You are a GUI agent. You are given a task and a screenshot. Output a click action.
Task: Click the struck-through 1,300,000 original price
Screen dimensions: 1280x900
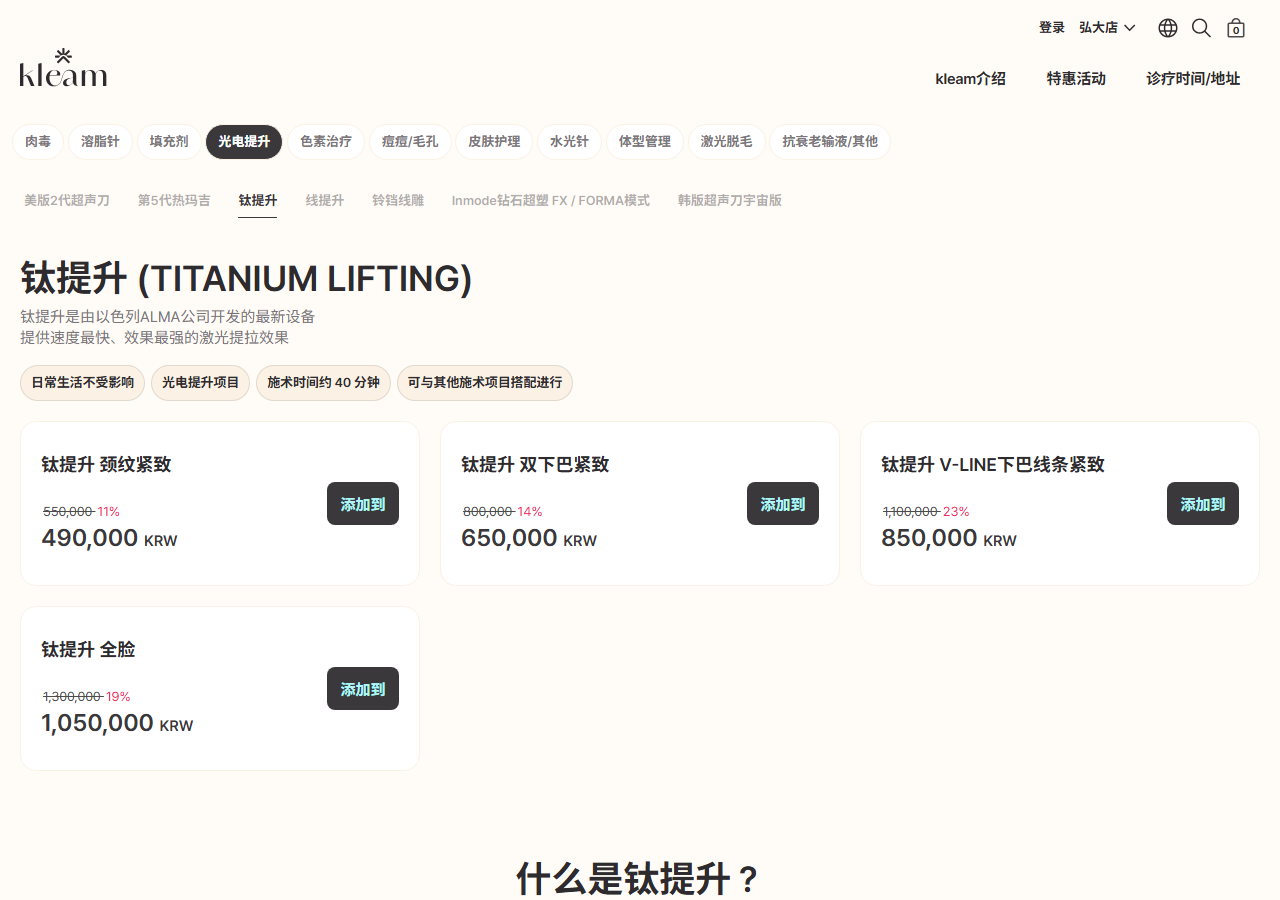tap(72, 697)
